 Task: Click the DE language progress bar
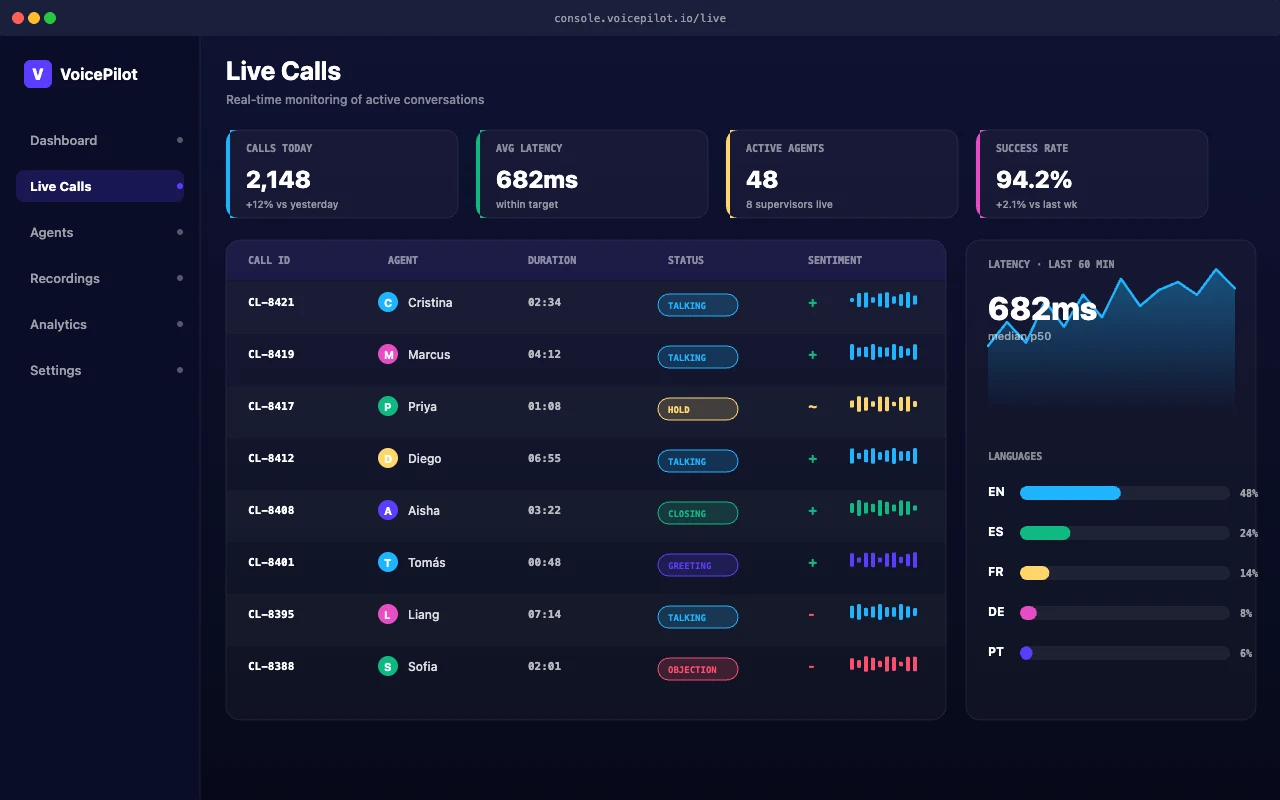click(1125, 613)
